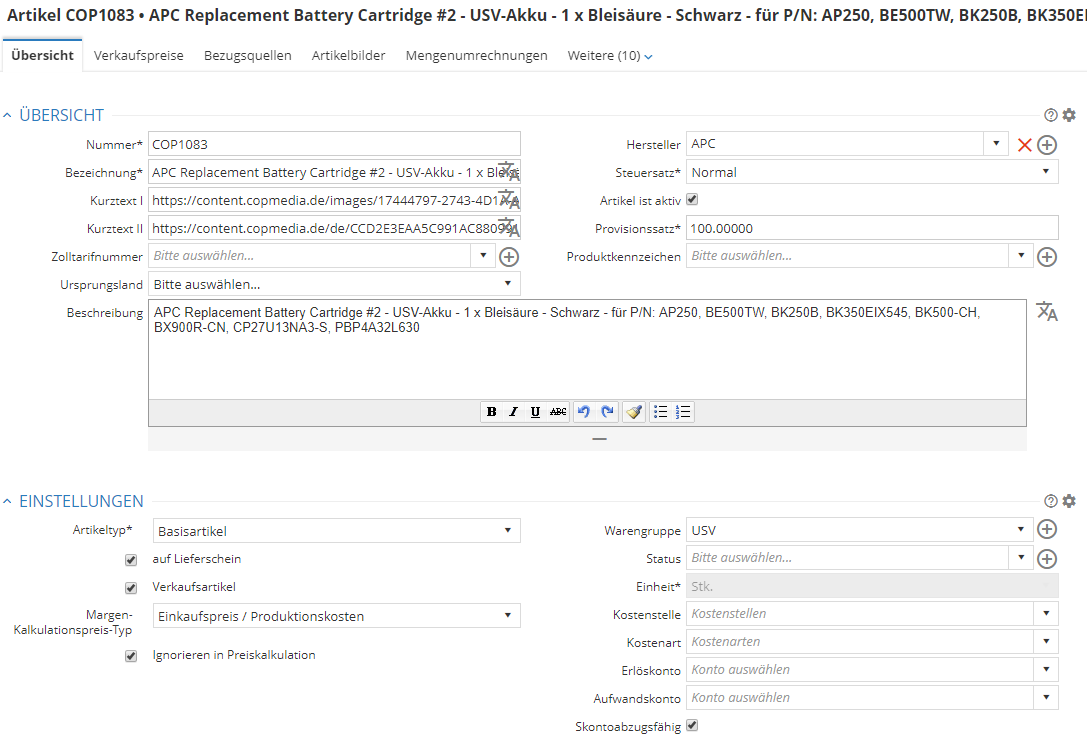Go to the Artikelbilder tab

(349, 55)
